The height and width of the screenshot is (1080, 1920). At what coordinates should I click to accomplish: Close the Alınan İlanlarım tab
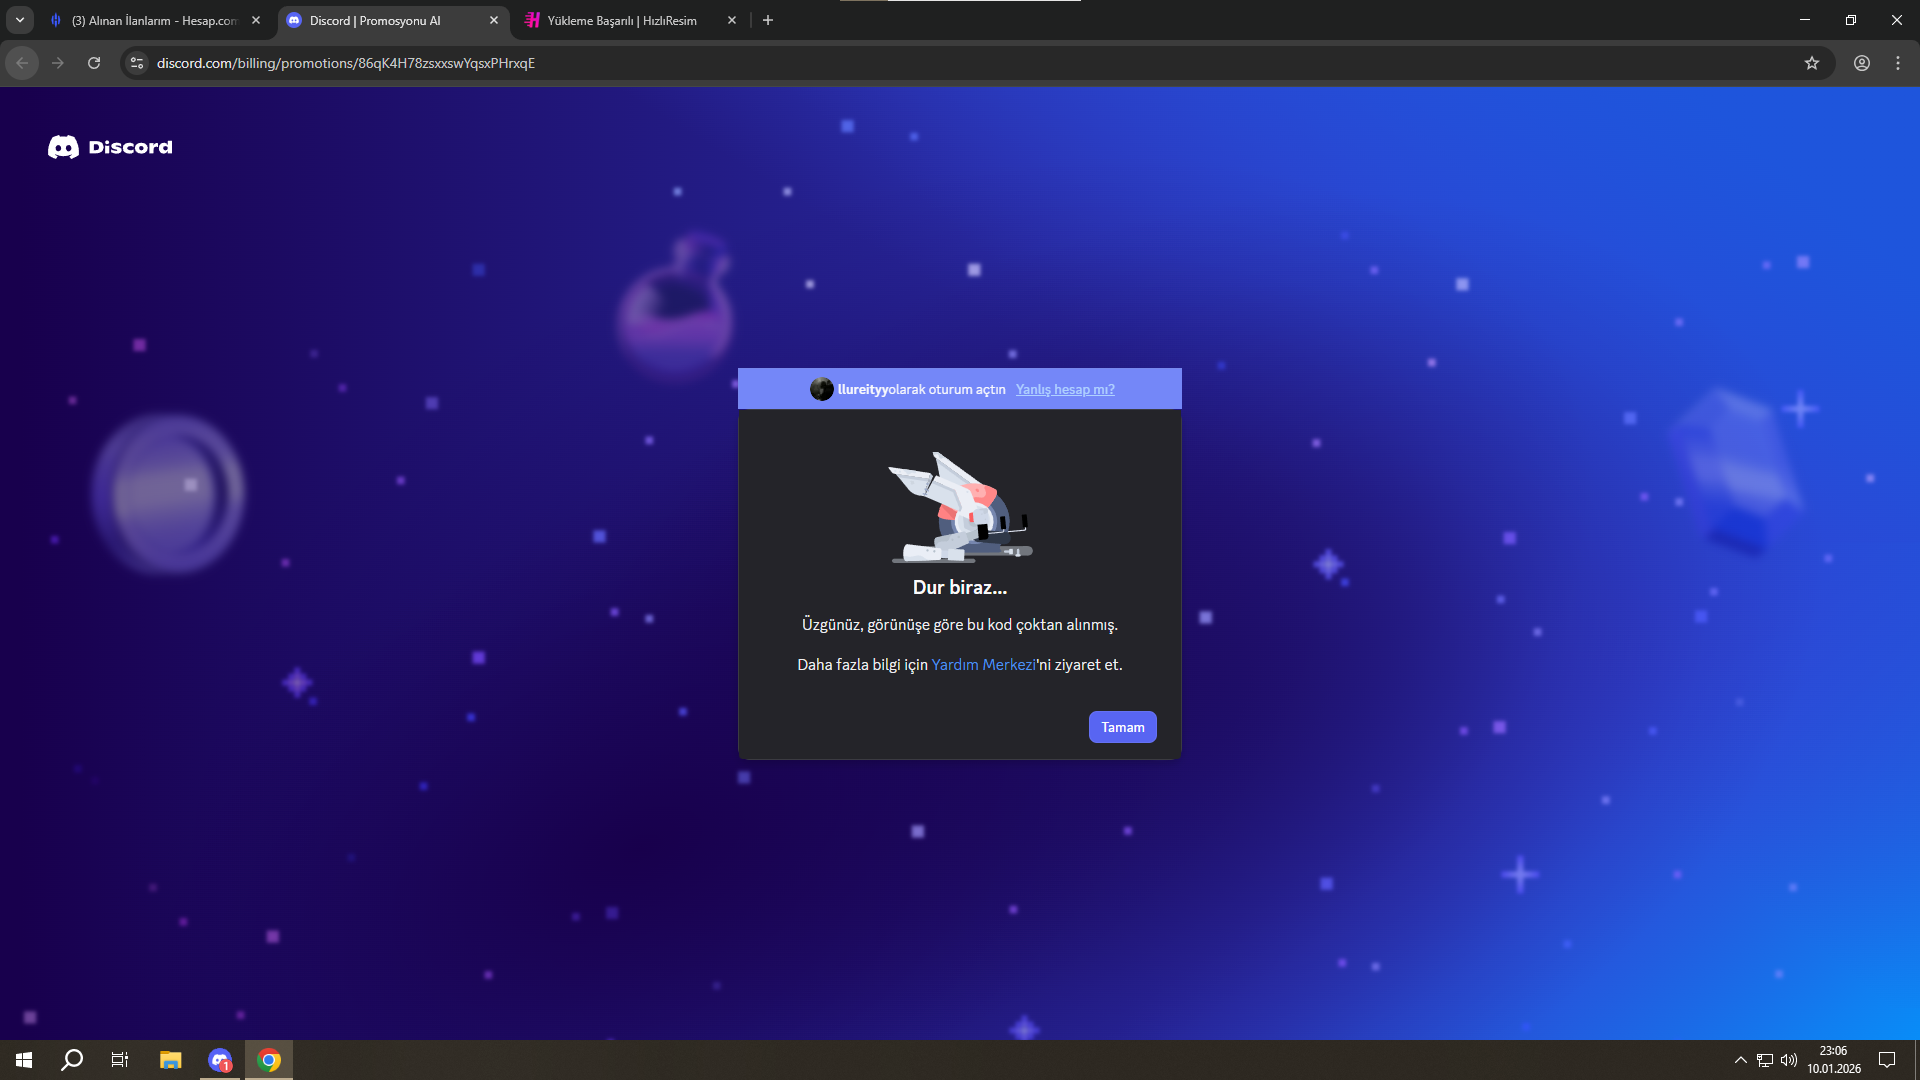pos(256,20)
